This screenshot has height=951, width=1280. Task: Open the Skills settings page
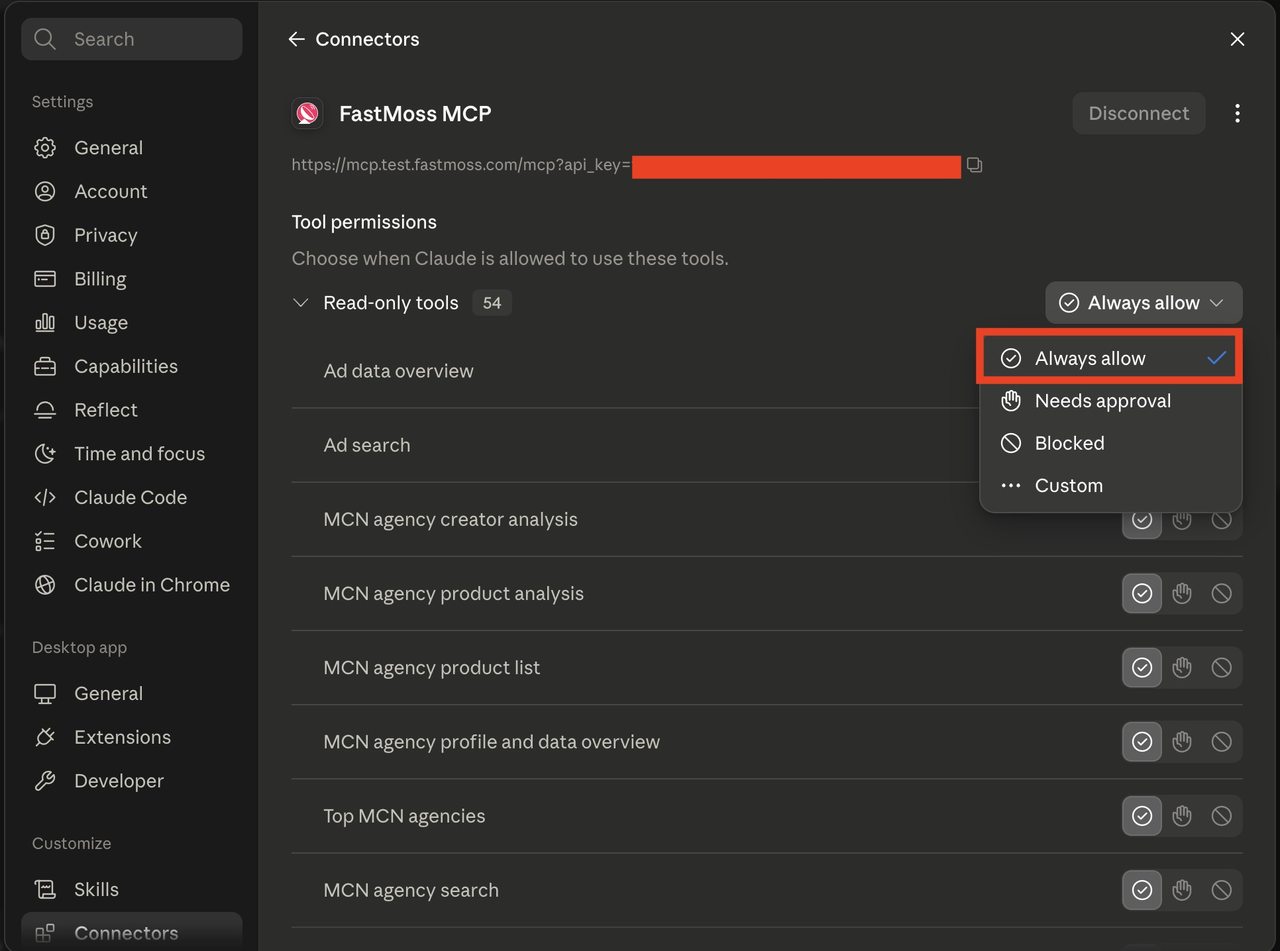pos(132,889)
